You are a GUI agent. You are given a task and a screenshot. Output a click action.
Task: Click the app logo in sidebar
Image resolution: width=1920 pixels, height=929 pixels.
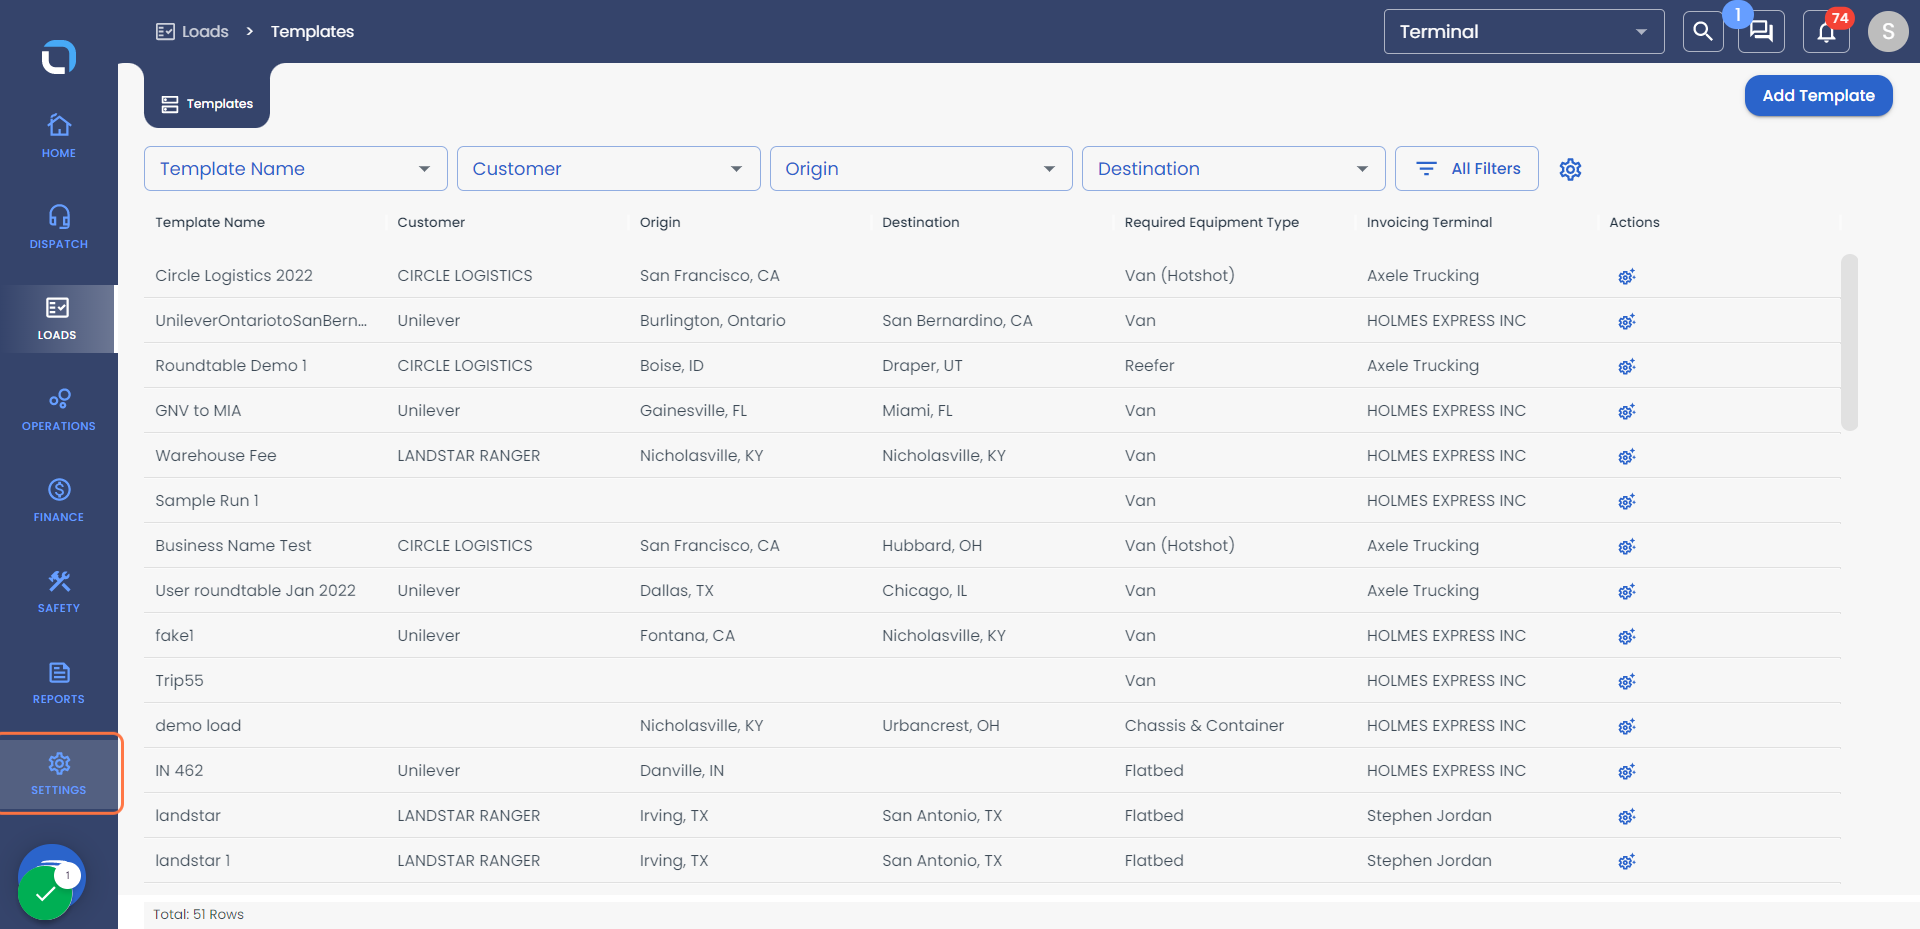pyautogui.click(x=59, y=57)
